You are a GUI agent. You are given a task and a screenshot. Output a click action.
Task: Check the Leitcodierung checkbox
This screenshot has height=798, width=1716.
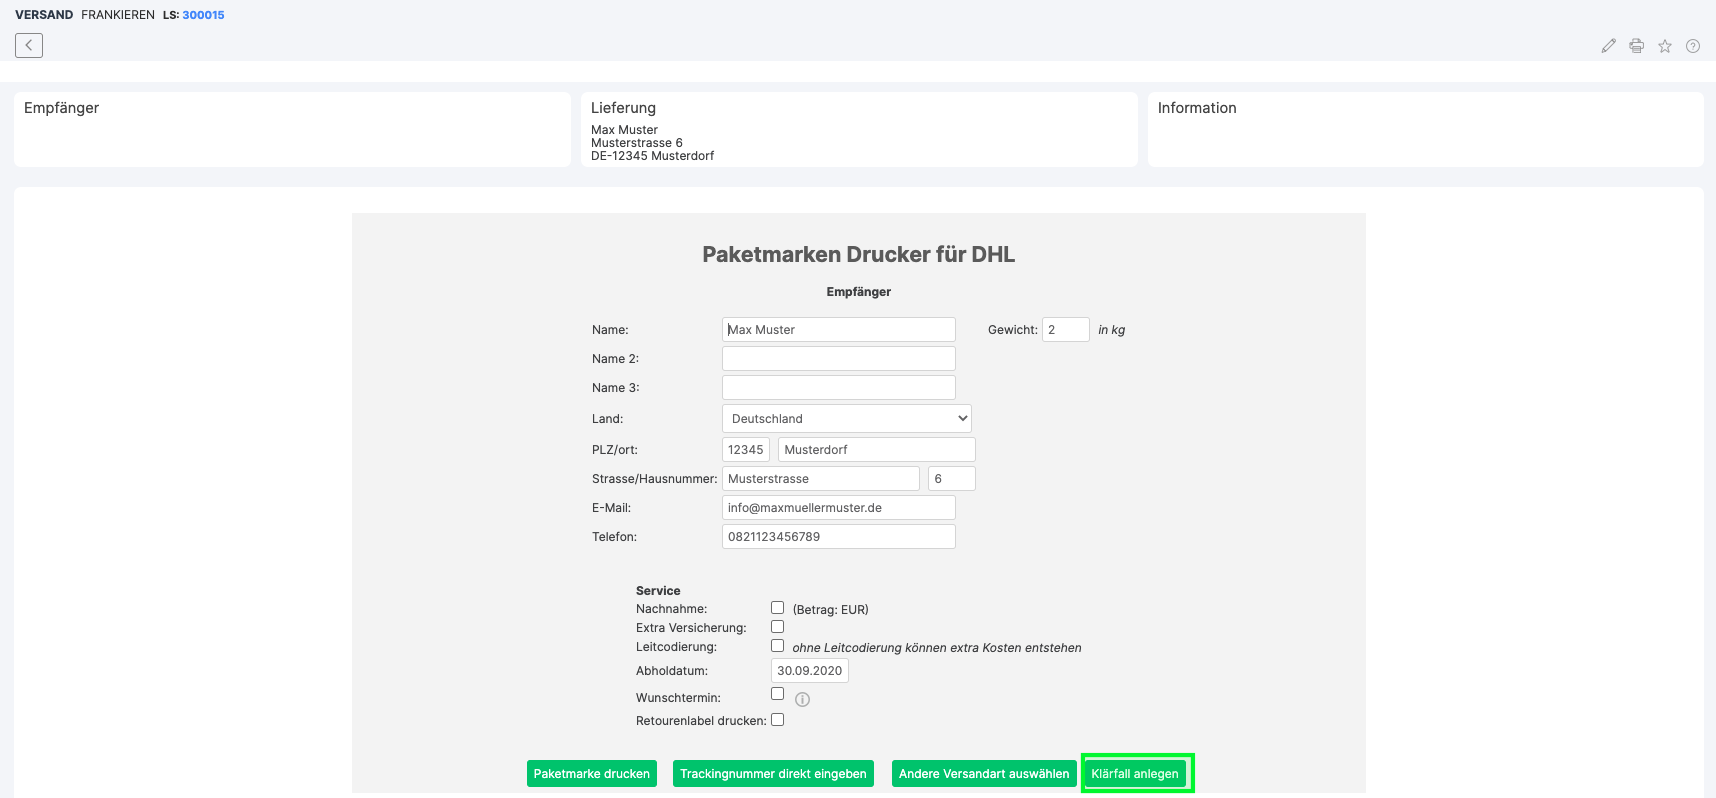click(x=777, y=646)
